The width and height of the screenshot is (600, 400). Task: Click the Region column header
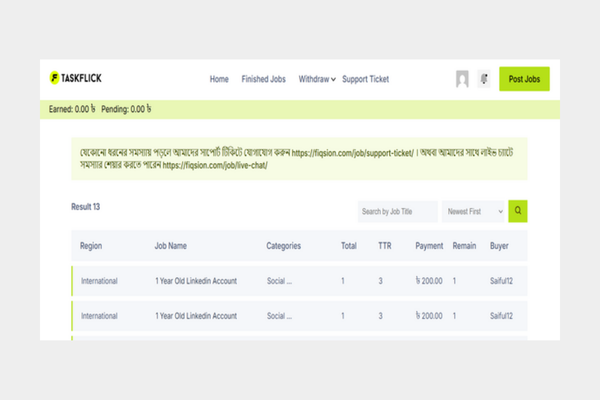coord(91,246)
